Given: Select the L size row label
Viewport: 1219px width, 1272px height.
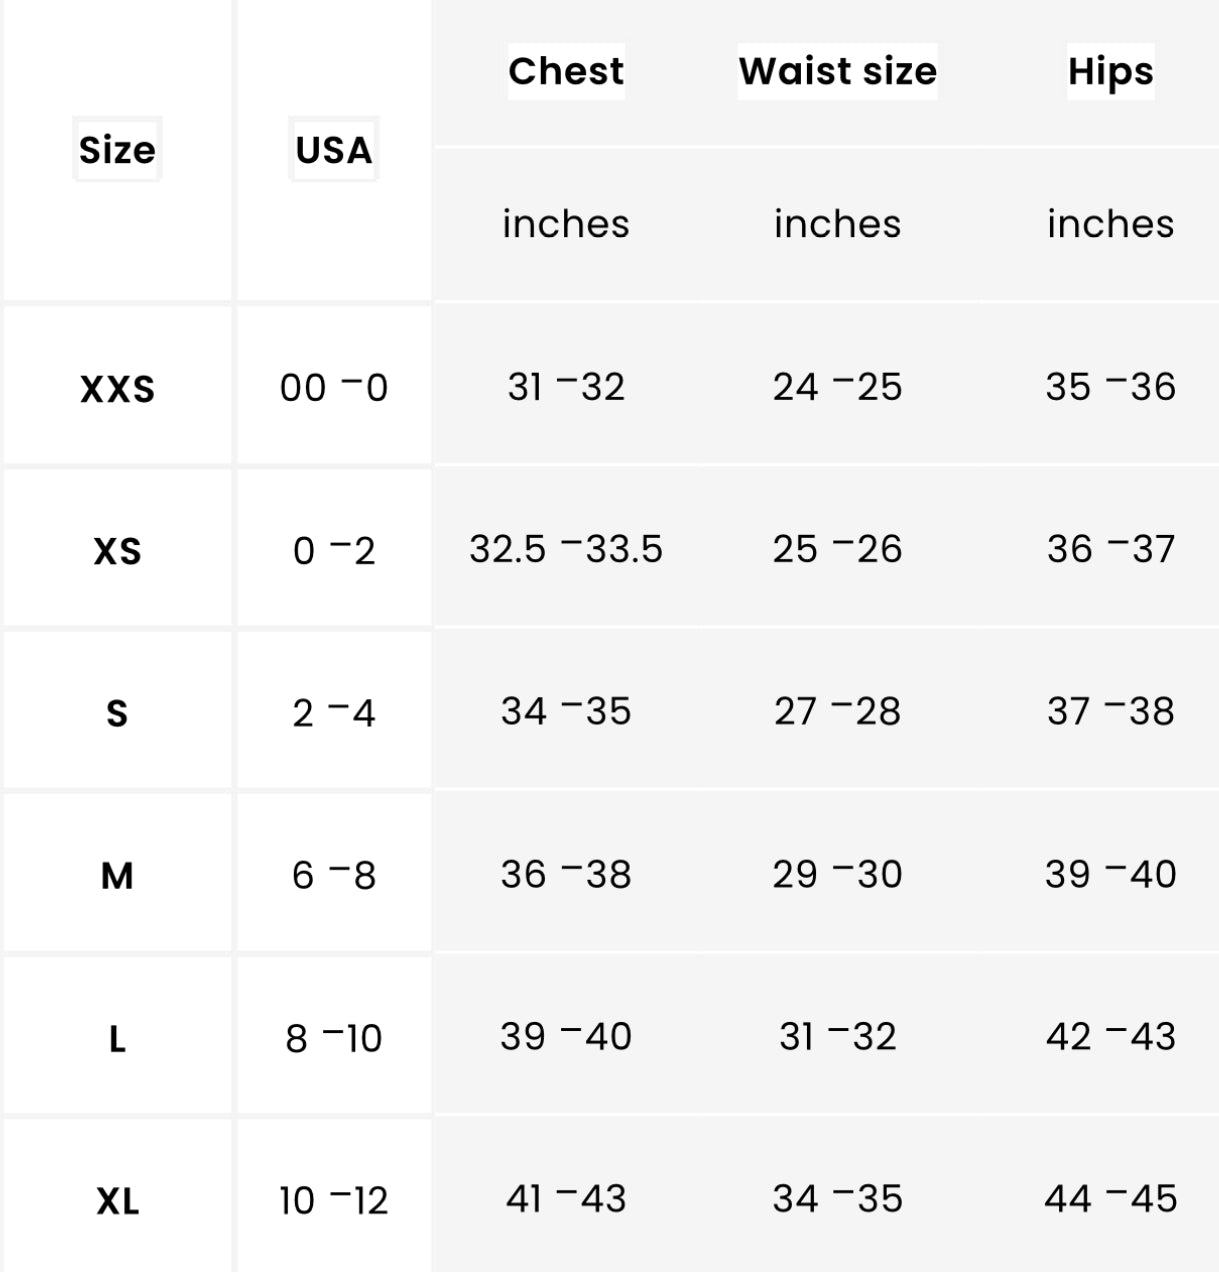Looking at the screenshot, I should [117, 1039].
